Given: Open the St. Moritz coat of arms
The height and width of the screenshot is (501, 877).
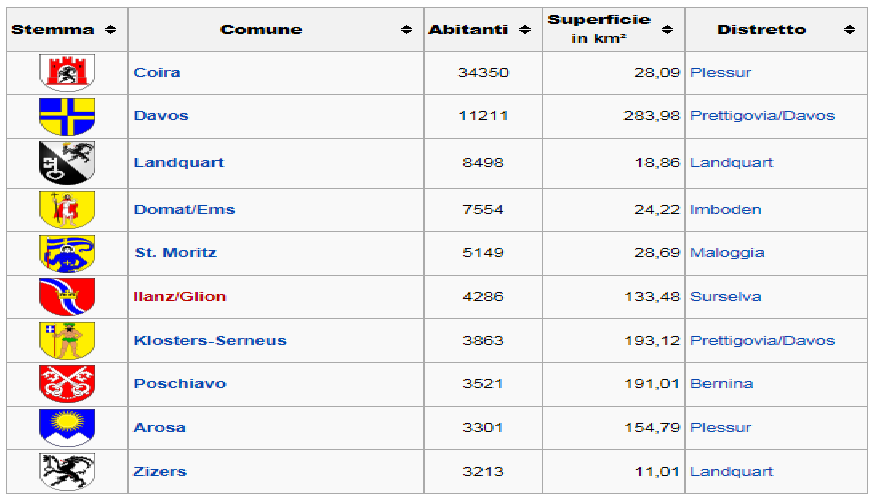Looking at the screenshot, I should 67,253.
